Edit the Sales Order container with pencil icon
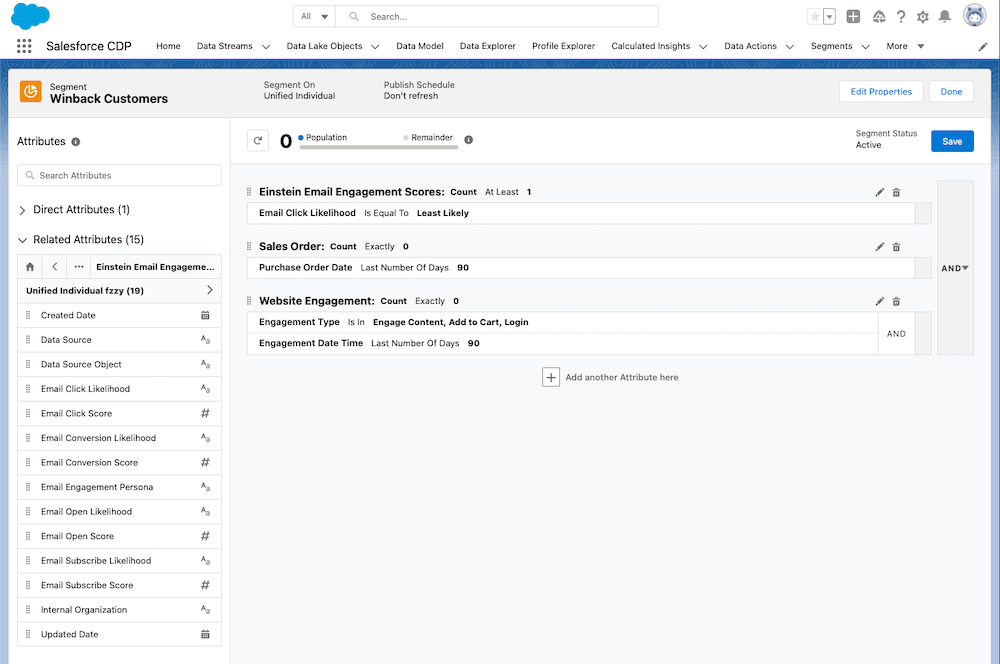This screenshot has width=1000, height=664. [880, 247]
